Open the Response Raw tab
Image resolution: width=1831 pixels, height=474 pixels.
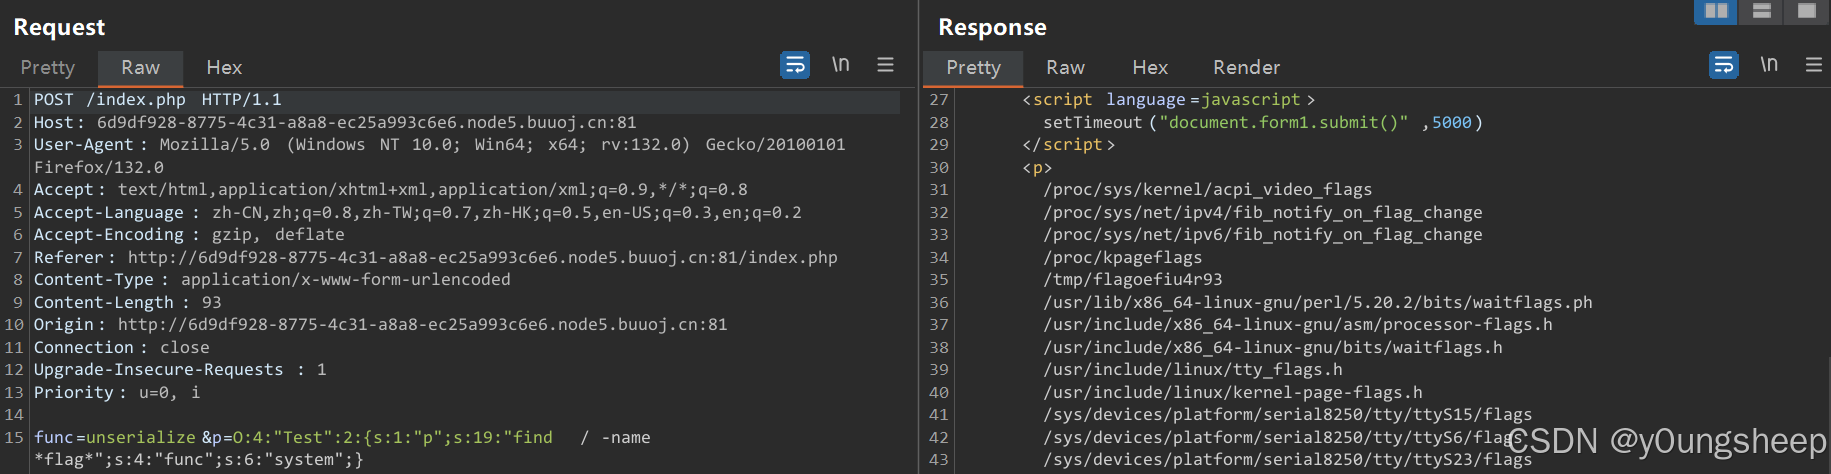[x=1065, y=67]
